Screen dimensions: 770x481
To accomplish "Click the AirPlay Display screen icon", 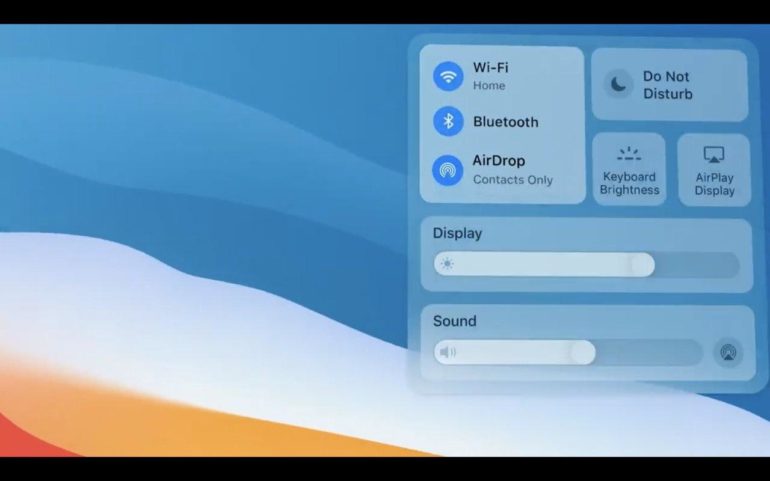I will [x=714, y=154].
